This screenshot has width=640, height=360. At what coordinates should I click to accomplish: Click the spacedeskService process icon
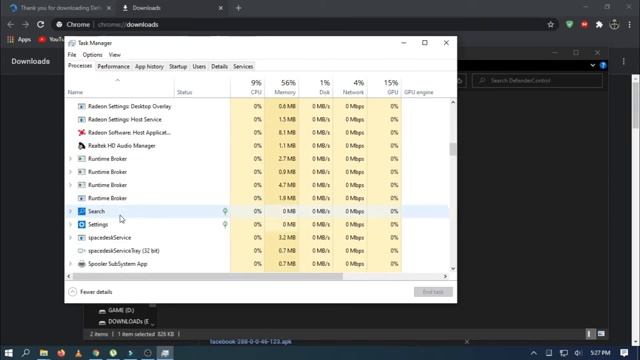pos(82,238)
